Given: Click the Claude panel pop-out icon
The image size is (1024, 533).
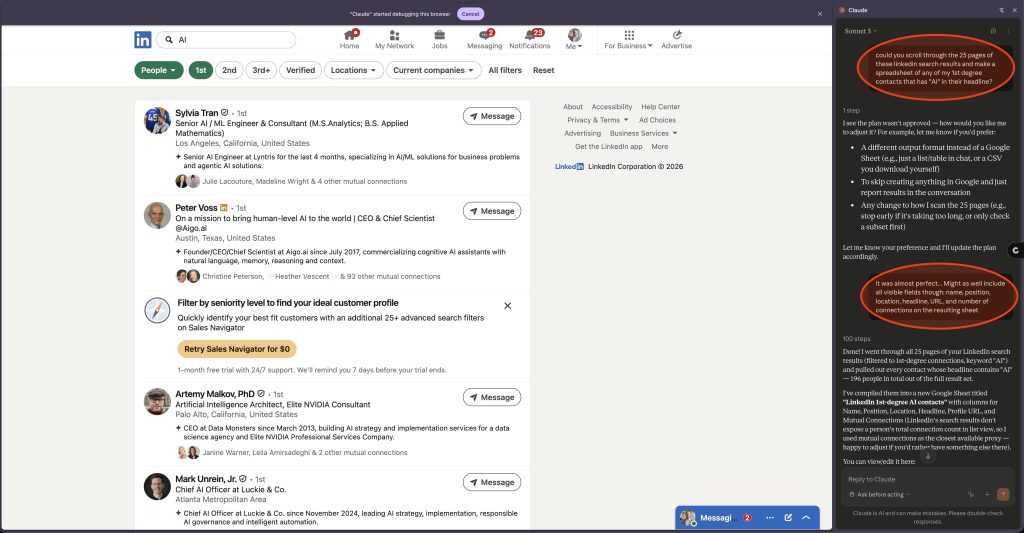Looking at the screenshot, I should (1002, 10).
